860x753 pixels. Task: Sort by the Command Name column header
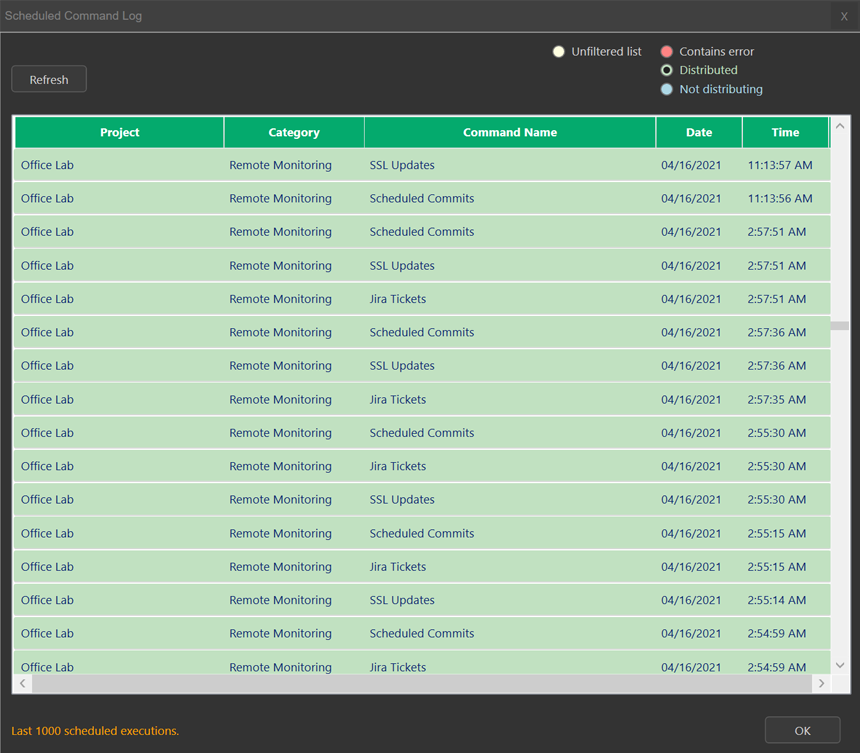click(510, 132)
